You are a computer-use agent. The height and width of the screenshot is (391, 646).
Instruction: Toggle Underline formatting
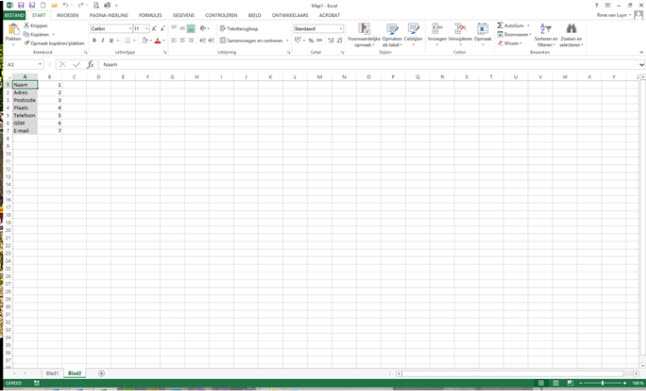point(111,40)
